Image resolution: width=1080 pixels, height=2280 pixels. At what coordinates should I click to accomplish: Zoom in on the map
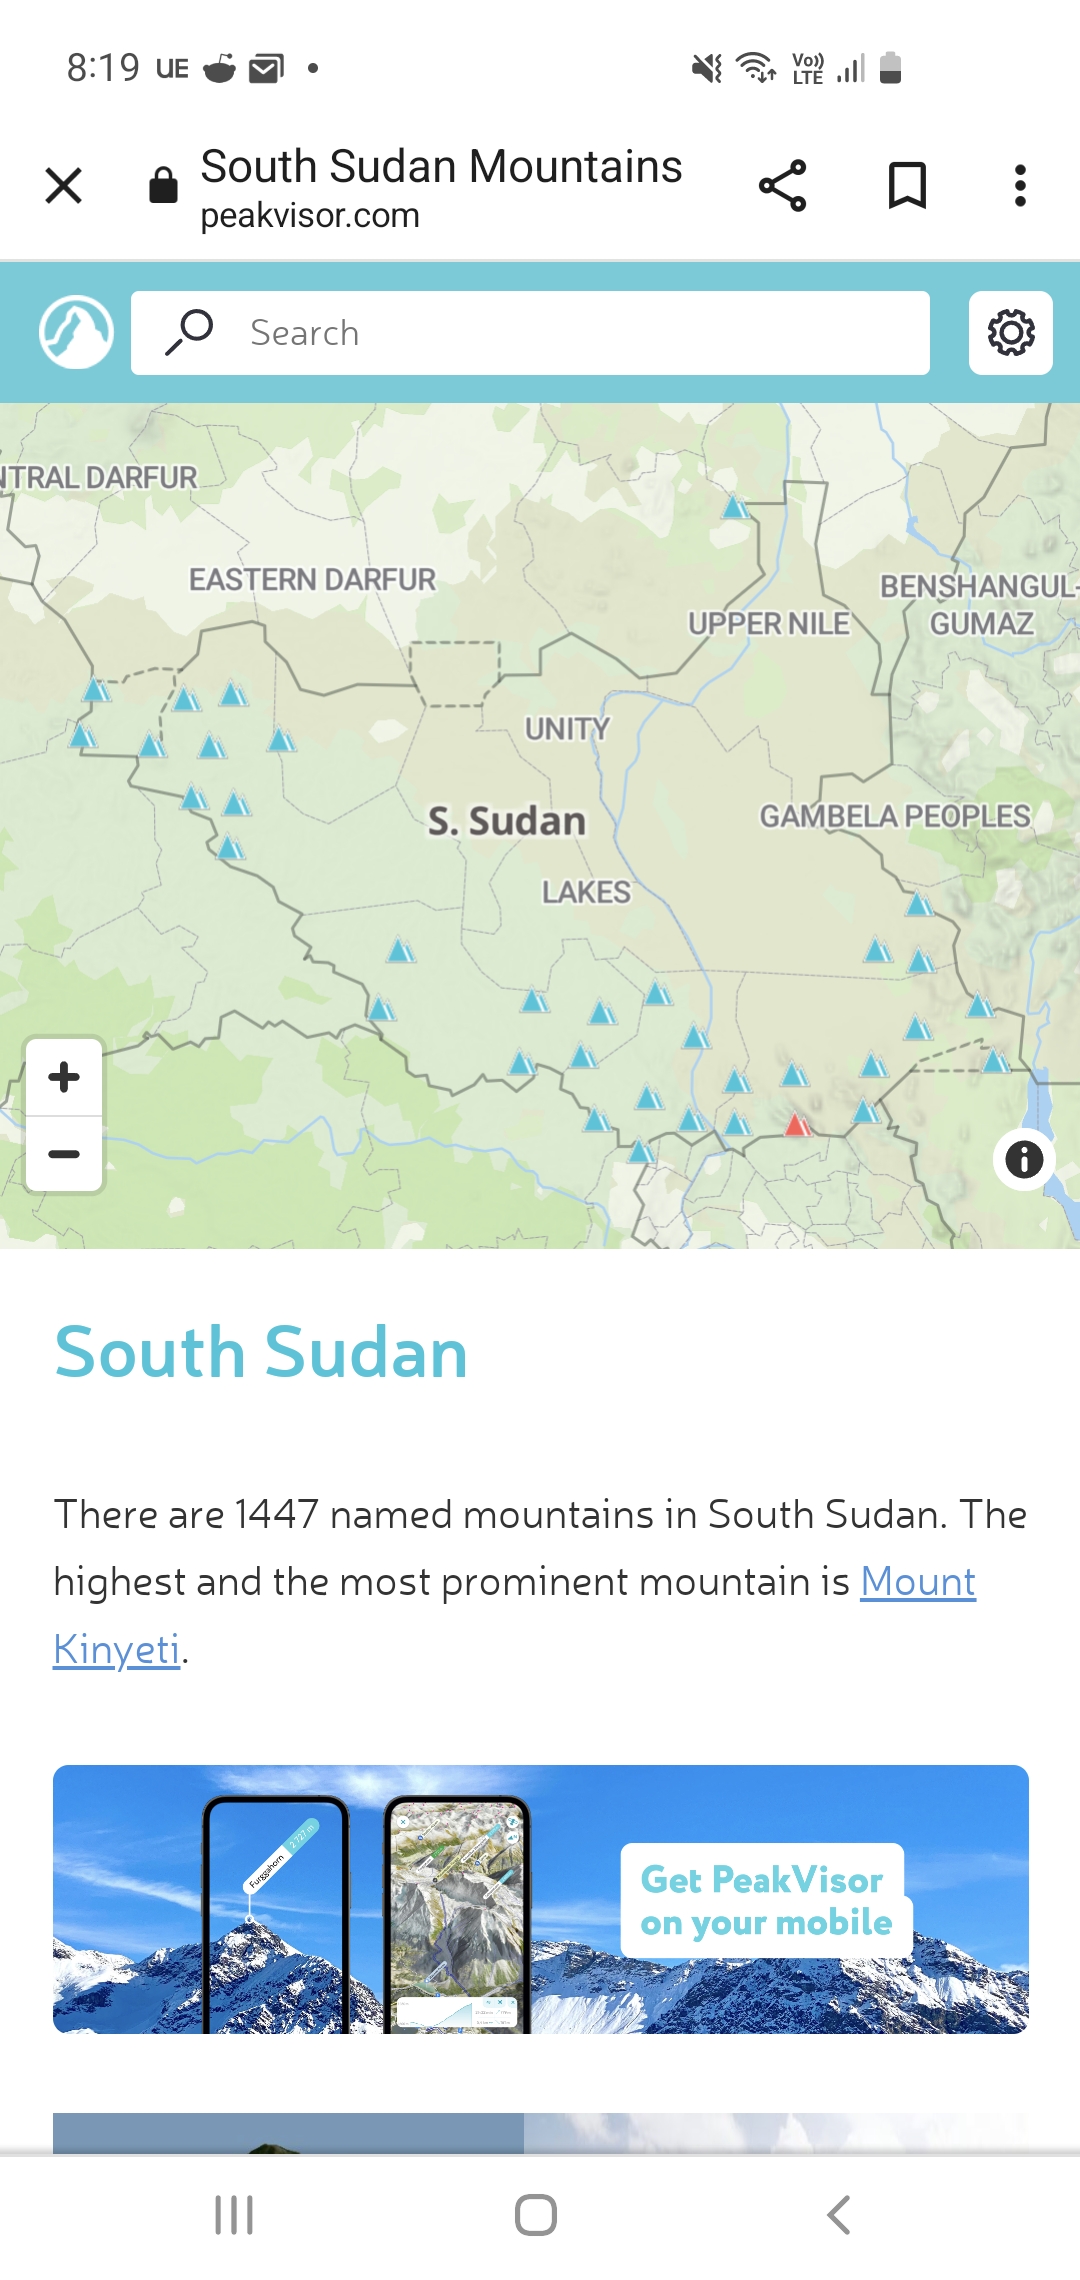[x=64, y=1077]
